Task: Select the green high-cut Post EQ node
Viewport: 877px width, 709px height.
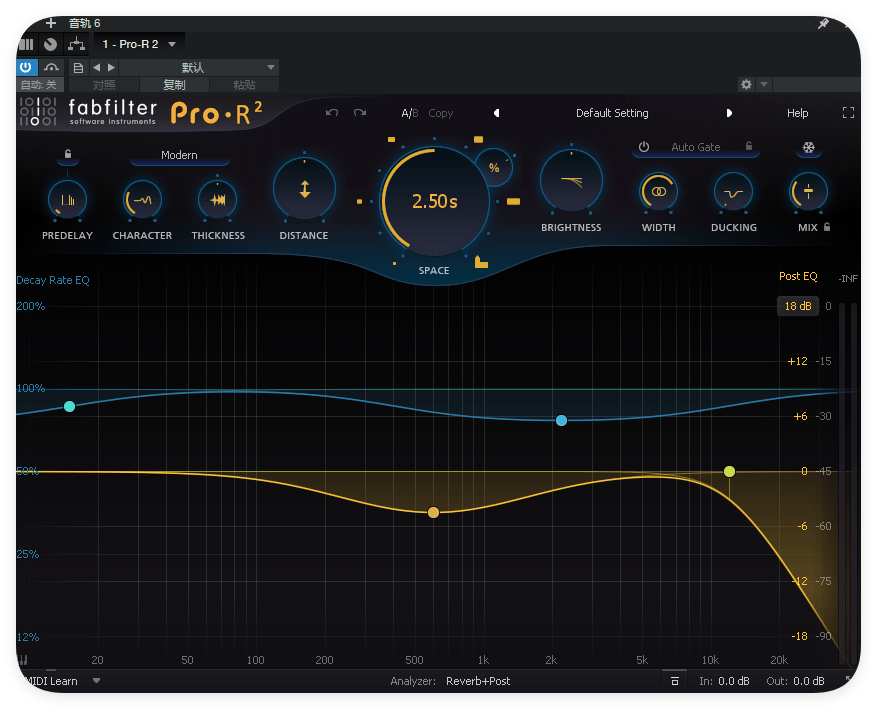Action: (729, 471)
